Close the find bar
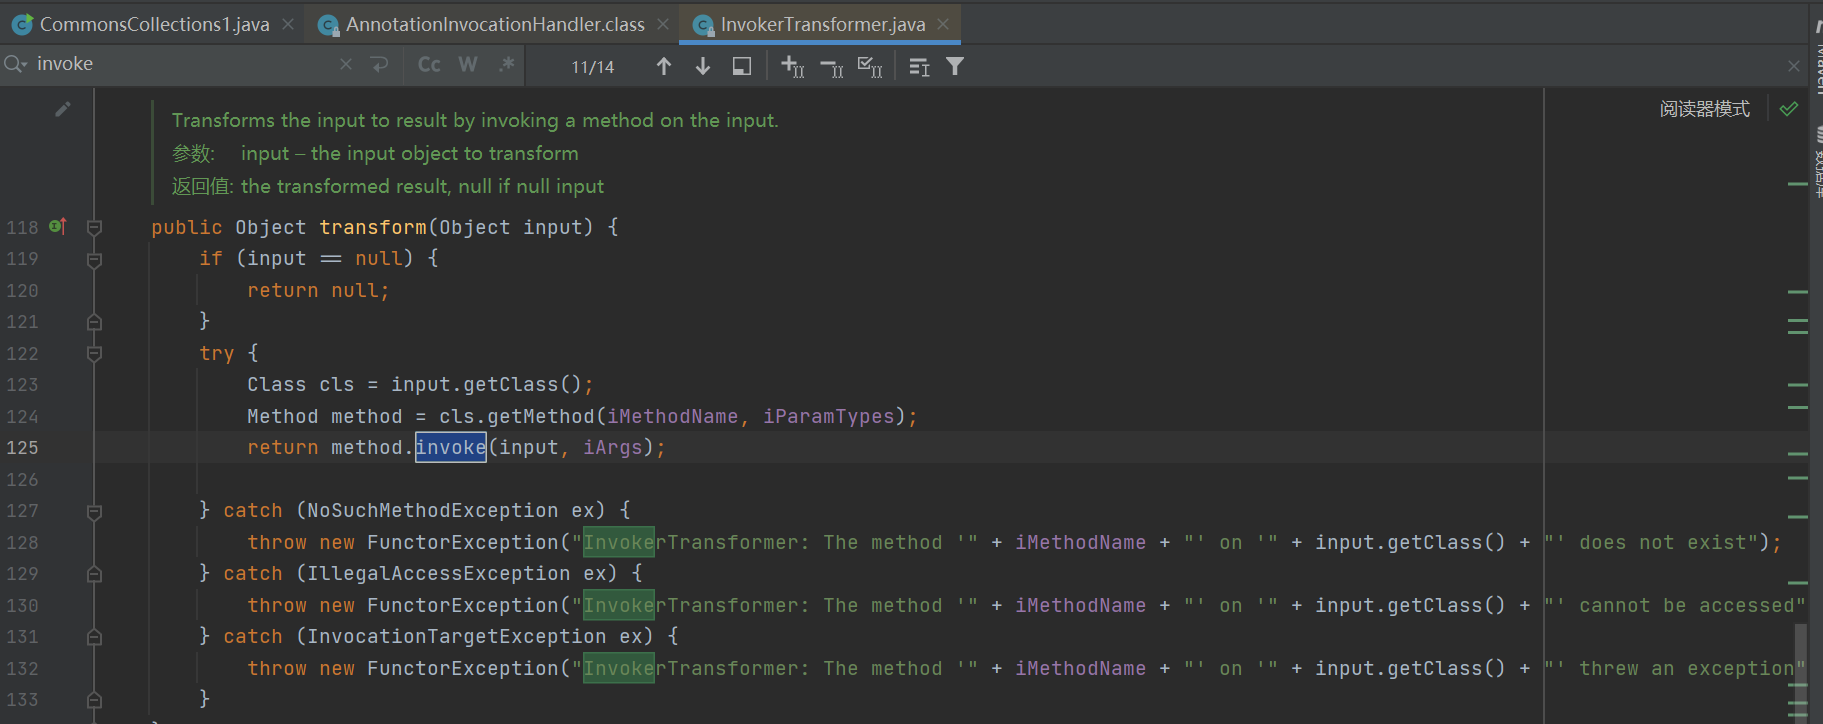 [1794, 66]
